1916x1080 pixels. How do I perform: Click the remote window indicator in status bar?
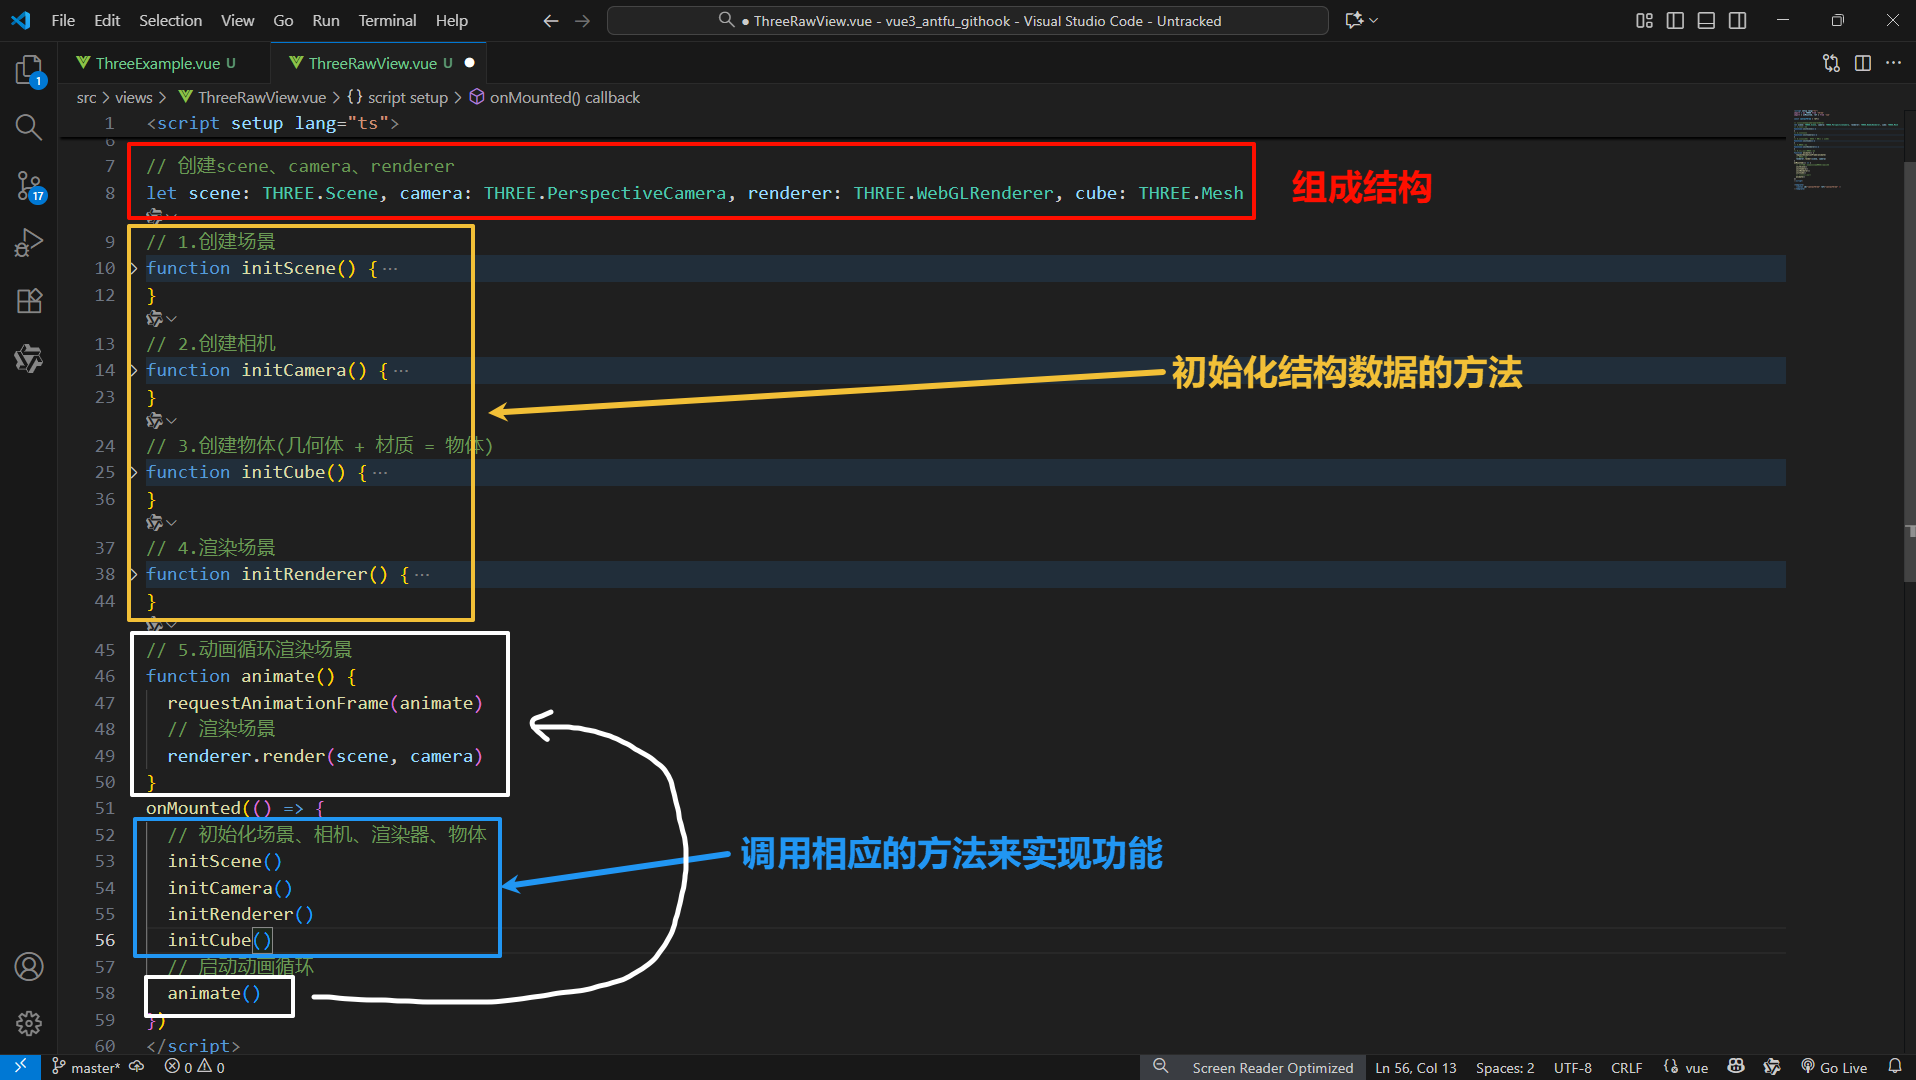(x=20, y=1067)
